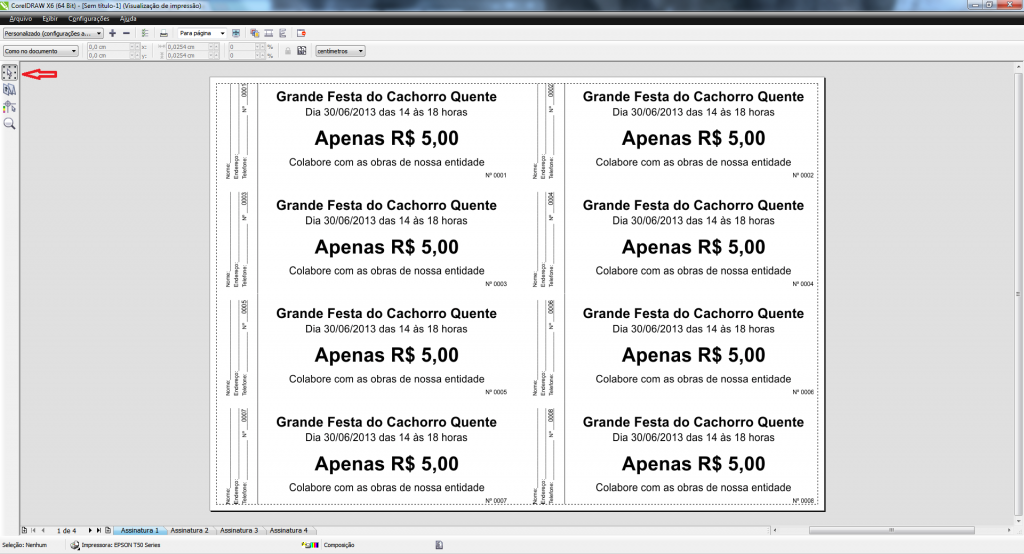Select the Marks Placement tool
Screen dimensions: 1024x554
pos(10,107)
